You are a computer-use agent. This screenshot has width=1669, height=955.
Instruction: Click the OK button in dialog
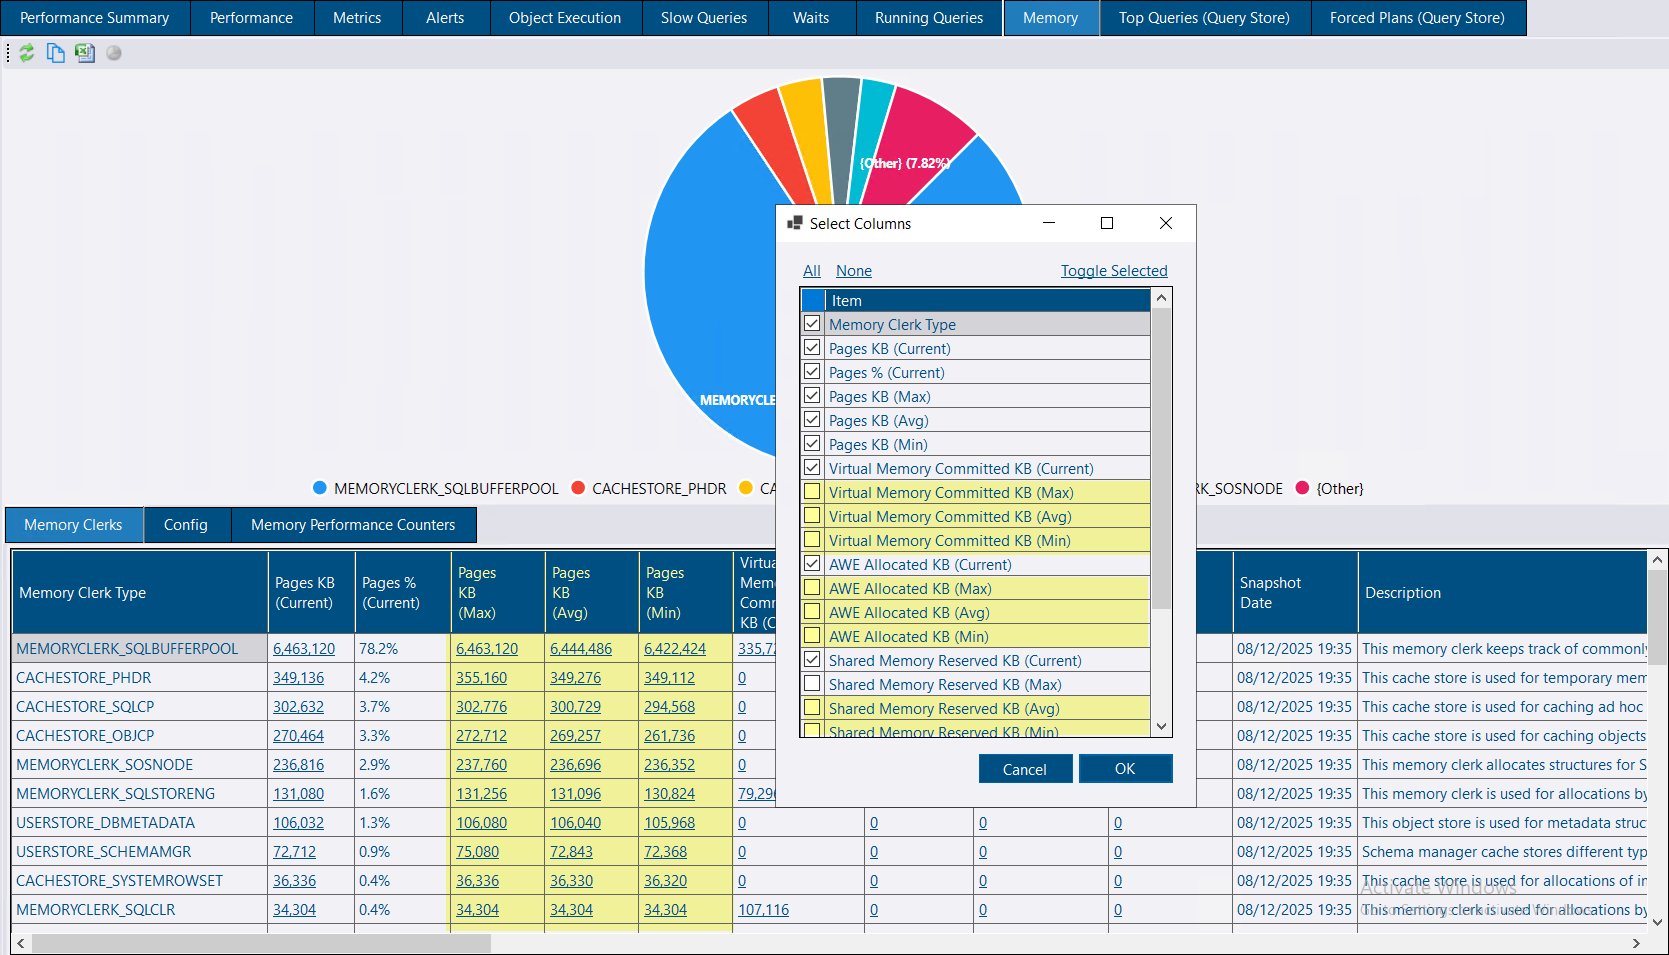click(1125, 769)
